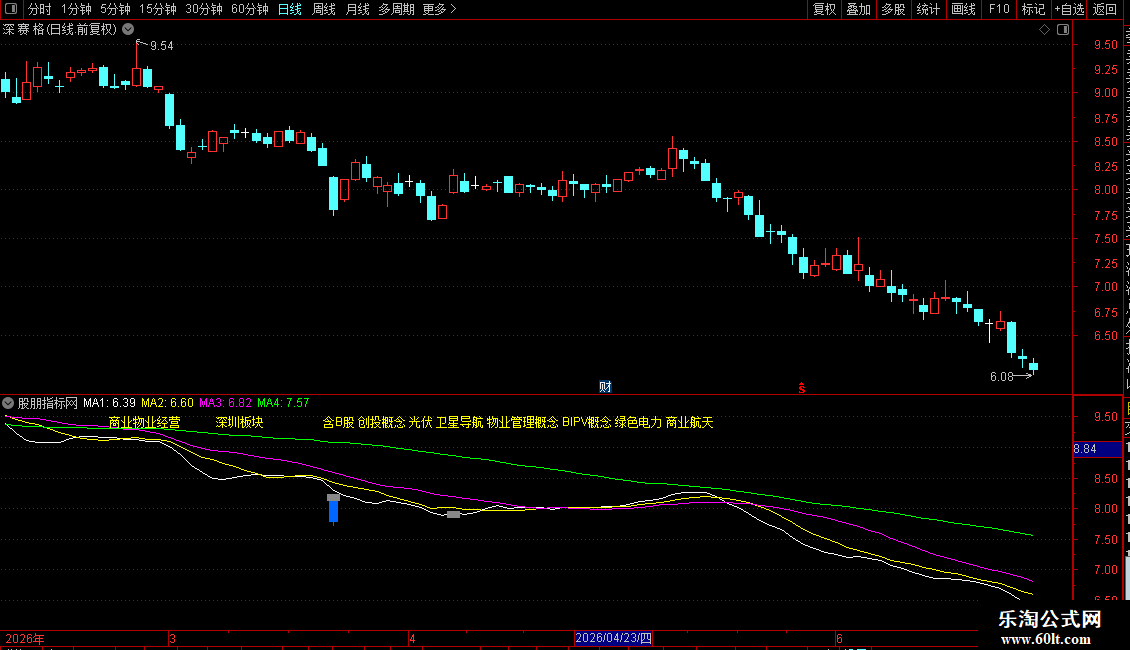
Task: Expand the 更多 periods menu
Action: click(440, 9)
